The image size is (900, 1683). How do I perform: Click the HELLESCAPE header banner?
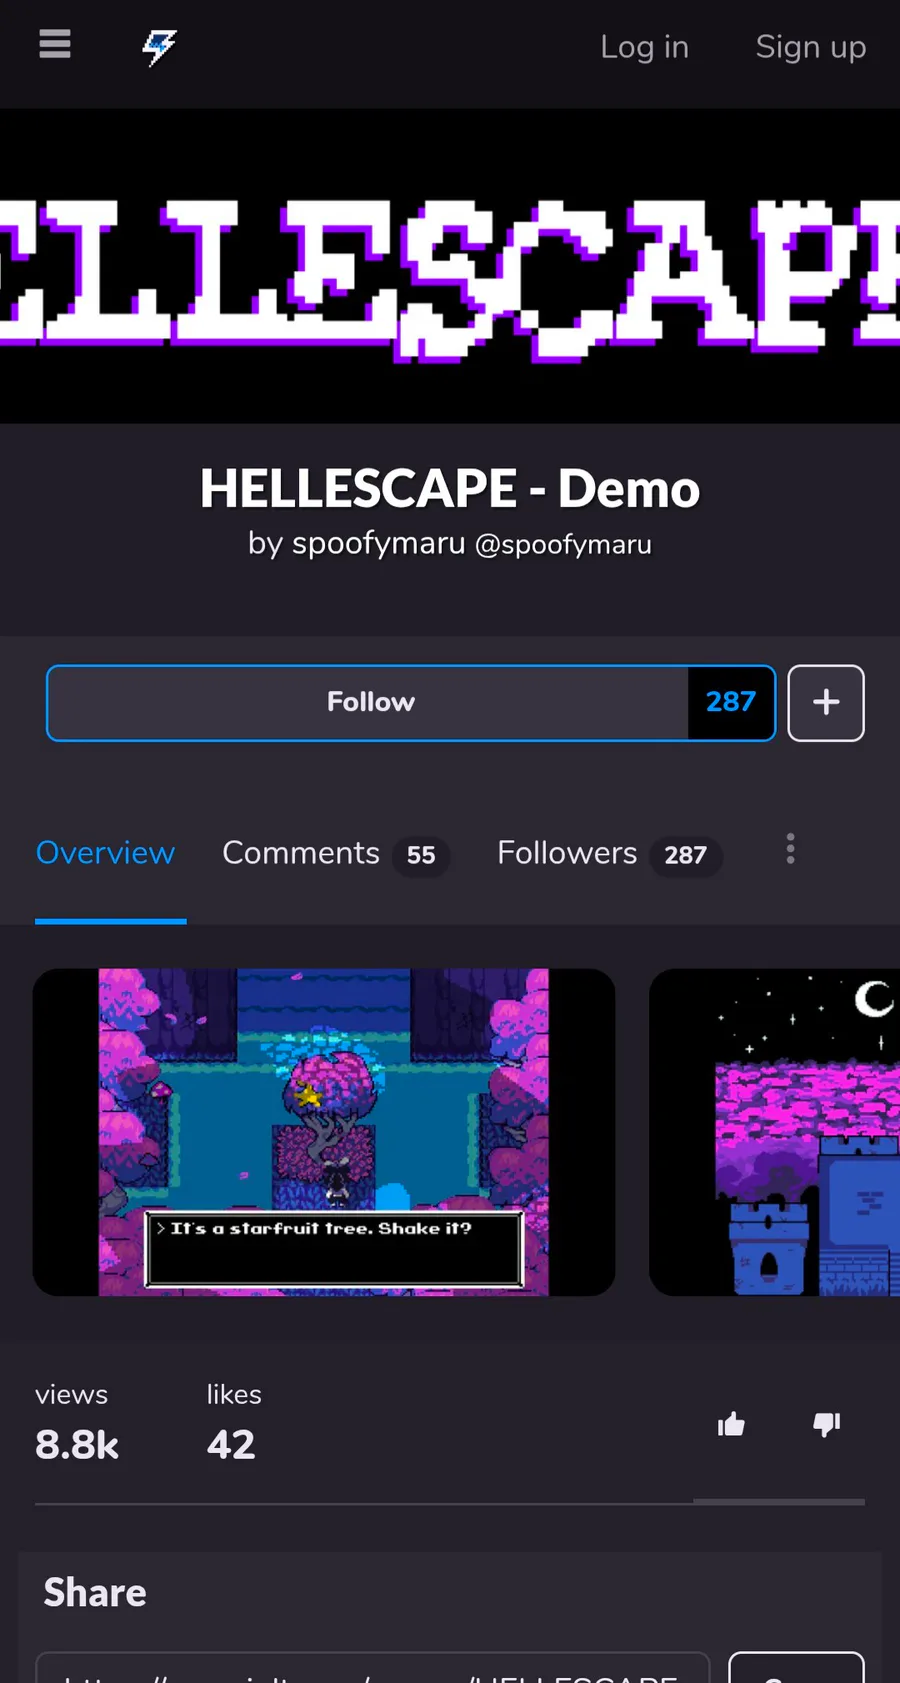(x=450, y=266)
